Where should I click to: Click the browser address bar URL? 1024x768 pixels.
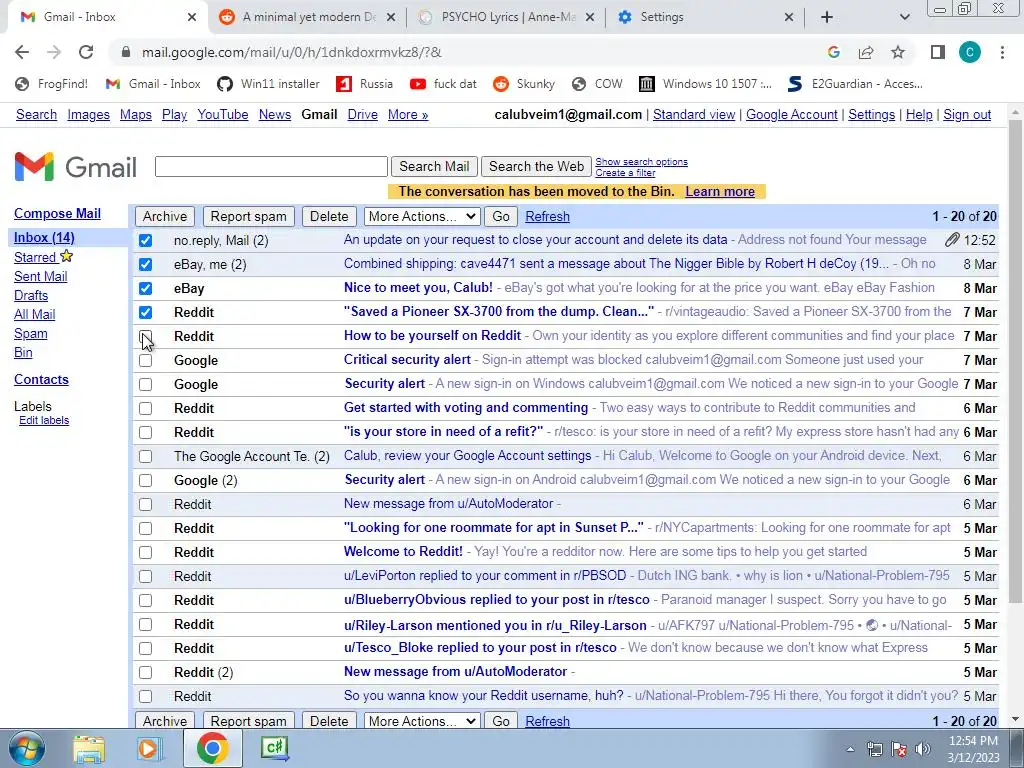(x=291, y=52)
